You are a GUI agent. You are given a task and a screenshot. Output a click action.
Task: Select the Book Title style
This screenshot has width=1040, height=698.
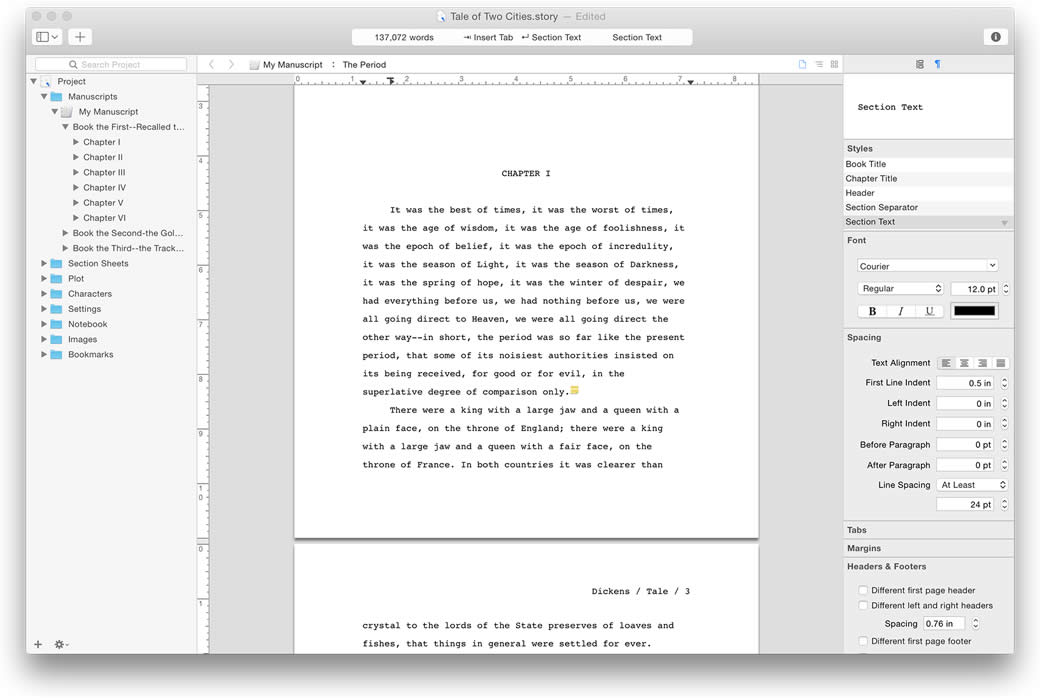[928, 164]
